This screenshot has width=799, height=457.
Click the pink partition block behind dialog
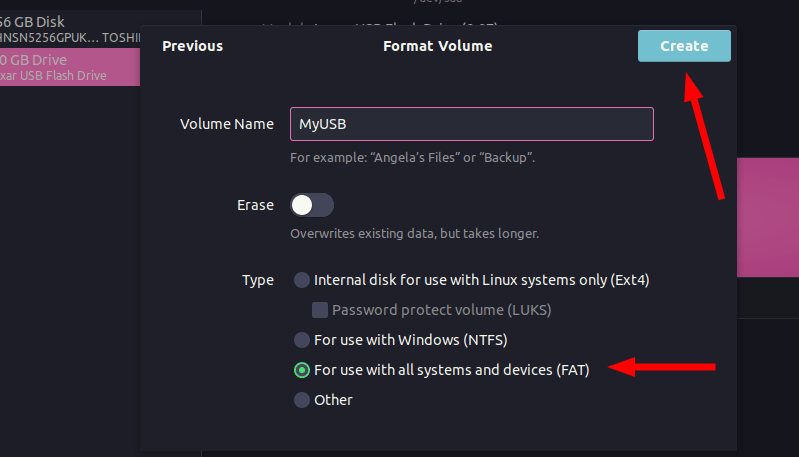tap(768, 216)
